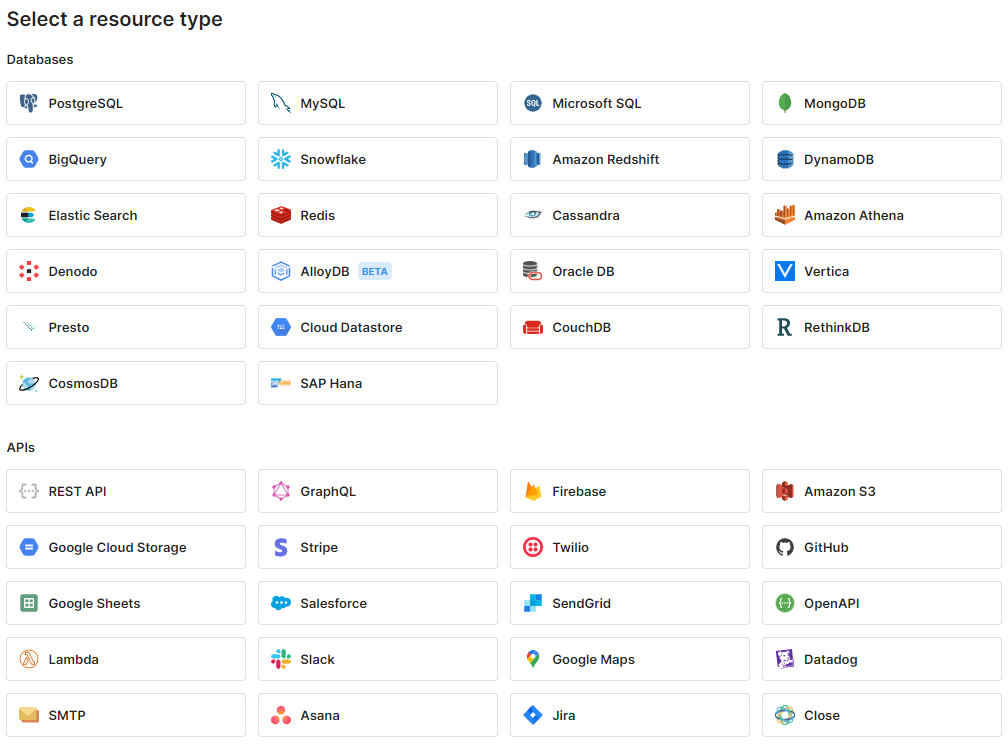This screenshot has height=749, width=1008.
Task: Select the Vertica V icon
Action: point(784,271)
